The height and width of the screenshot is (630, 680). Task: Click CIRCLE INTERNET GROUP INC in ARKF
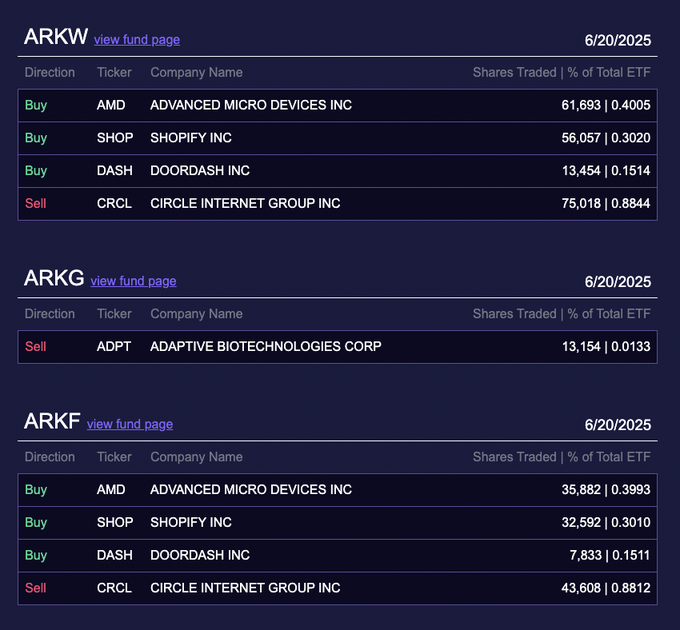245,588
